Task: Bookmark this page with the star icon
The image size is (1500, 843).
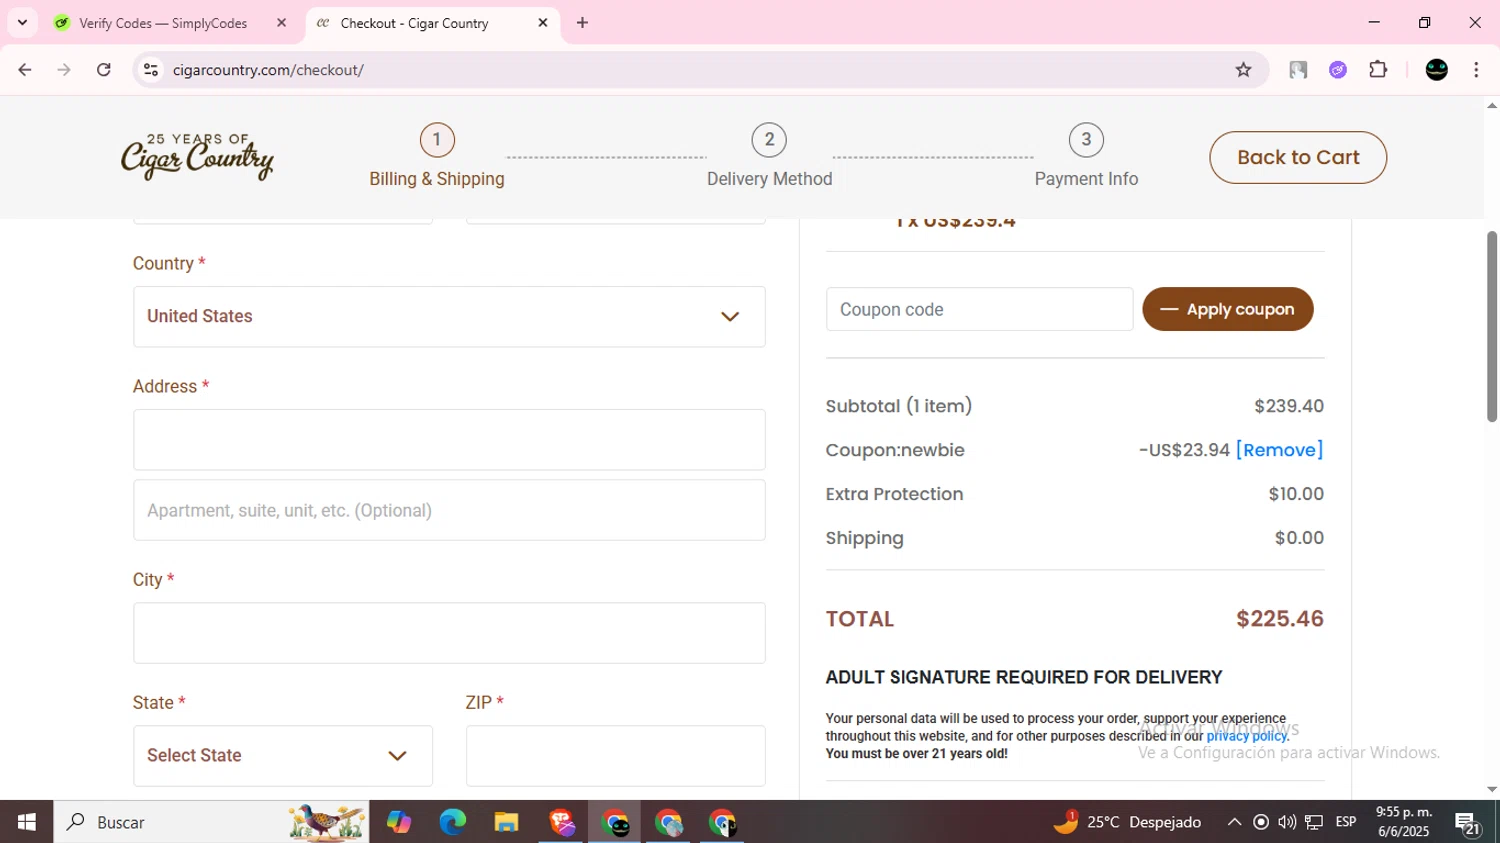Action: pos(1243,70)
